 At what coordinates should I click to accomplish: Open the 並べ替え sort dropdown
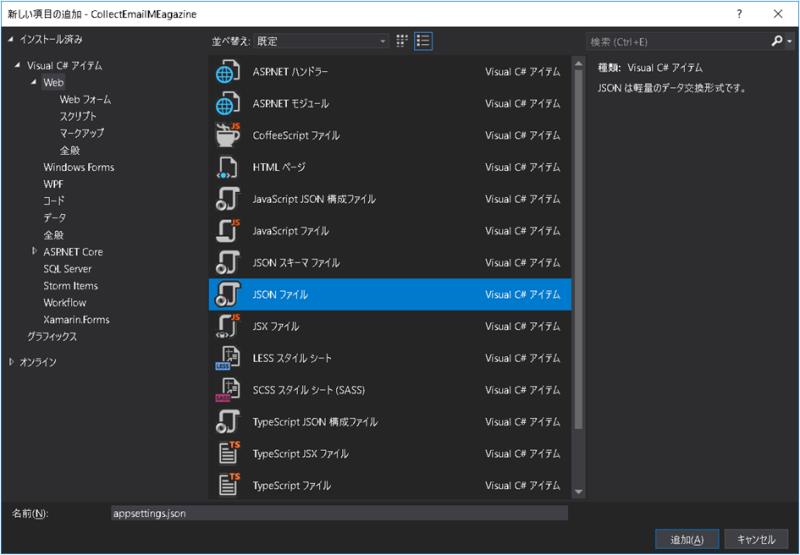pos(321,41)
